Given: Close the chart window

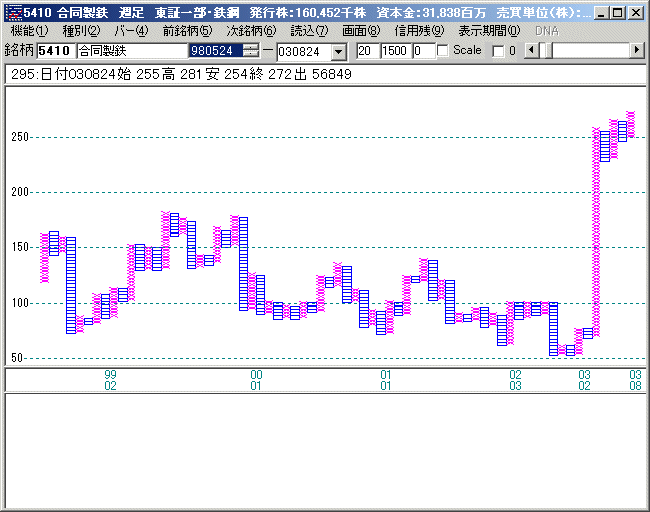Looking at the screenshot, I should tap(635, 13).
